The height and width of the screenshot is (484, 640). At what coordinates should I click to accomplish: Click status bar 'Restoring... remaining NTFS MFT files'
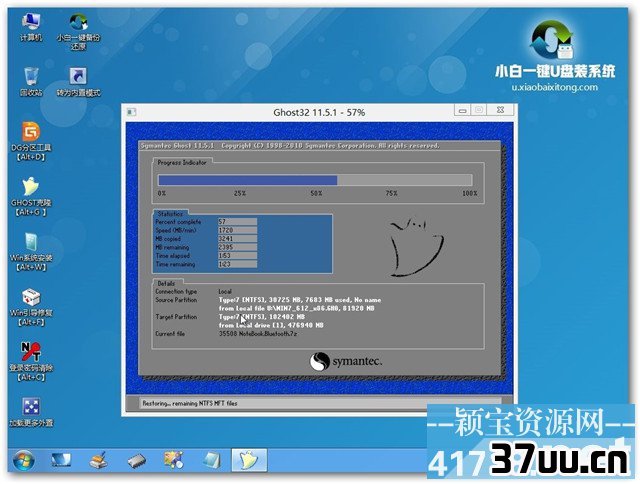(x=190, y=403)
